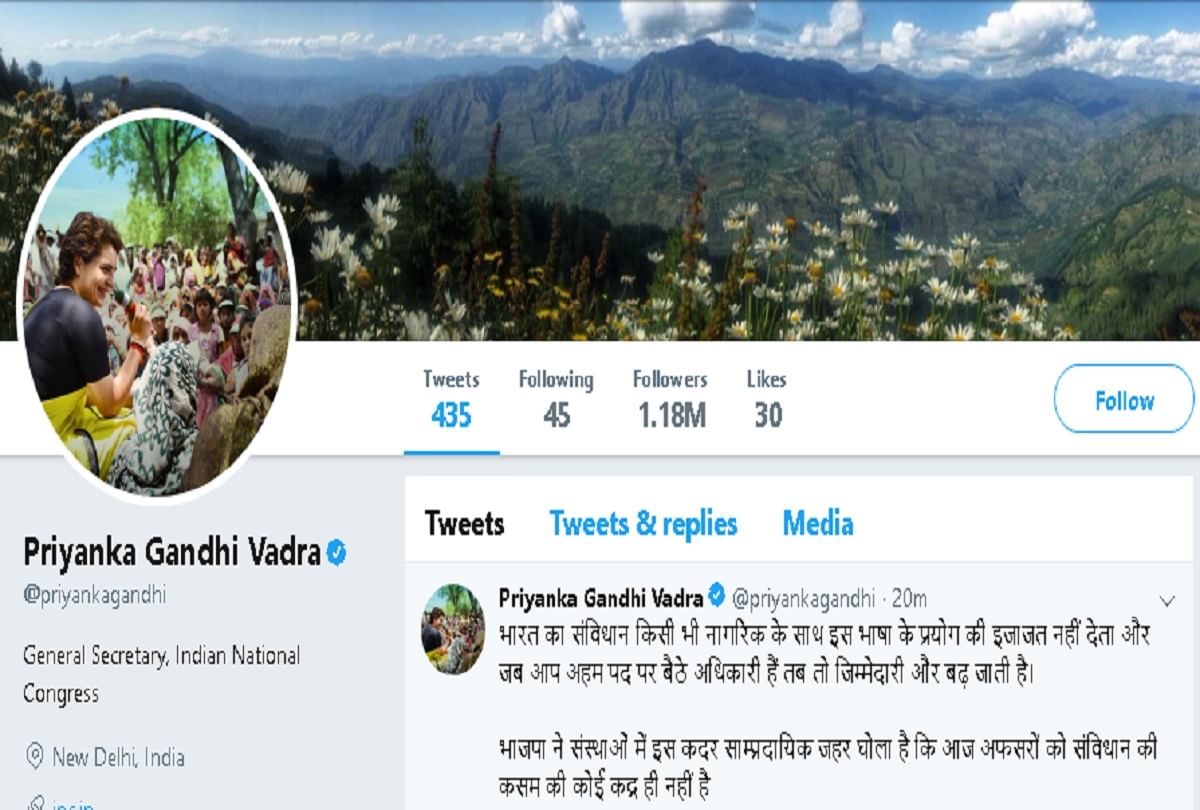This screenshot has height=810, width=1200.
Task: Open the large circular profile photo
Action: click(x=156, y=305)
